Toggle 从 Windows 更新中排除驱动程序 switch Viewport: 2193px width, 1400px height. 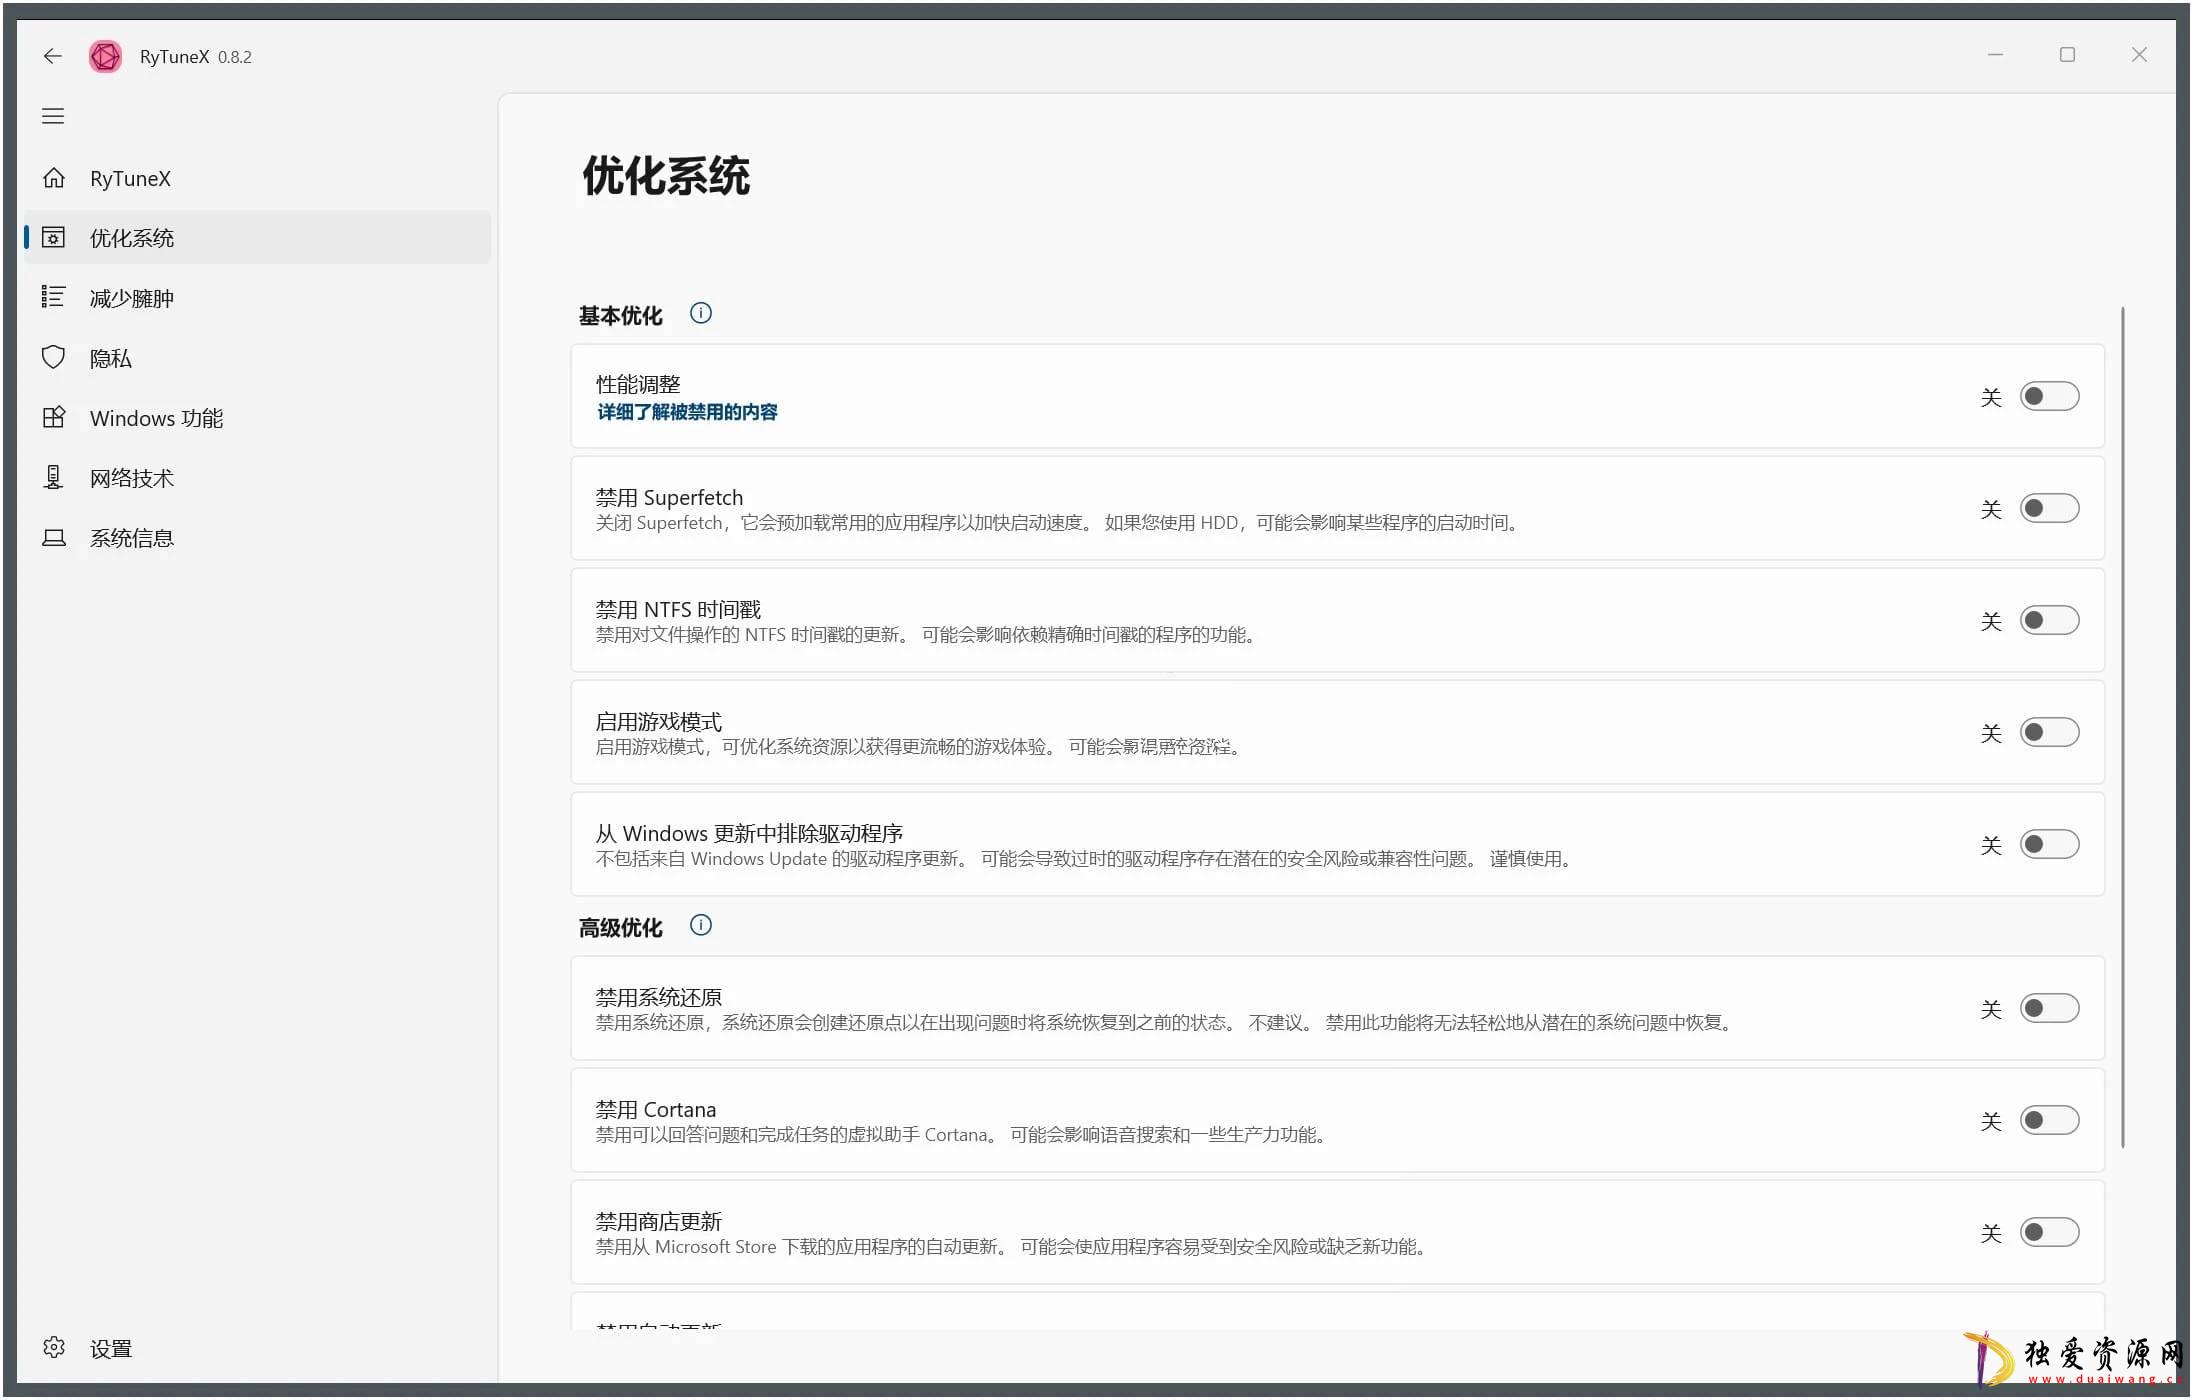pos(2049,844)
